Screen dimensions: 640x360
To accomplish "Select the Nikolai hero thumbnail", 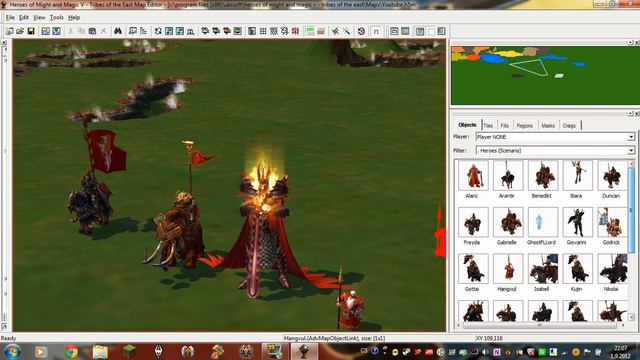I will tap(612, 269).
